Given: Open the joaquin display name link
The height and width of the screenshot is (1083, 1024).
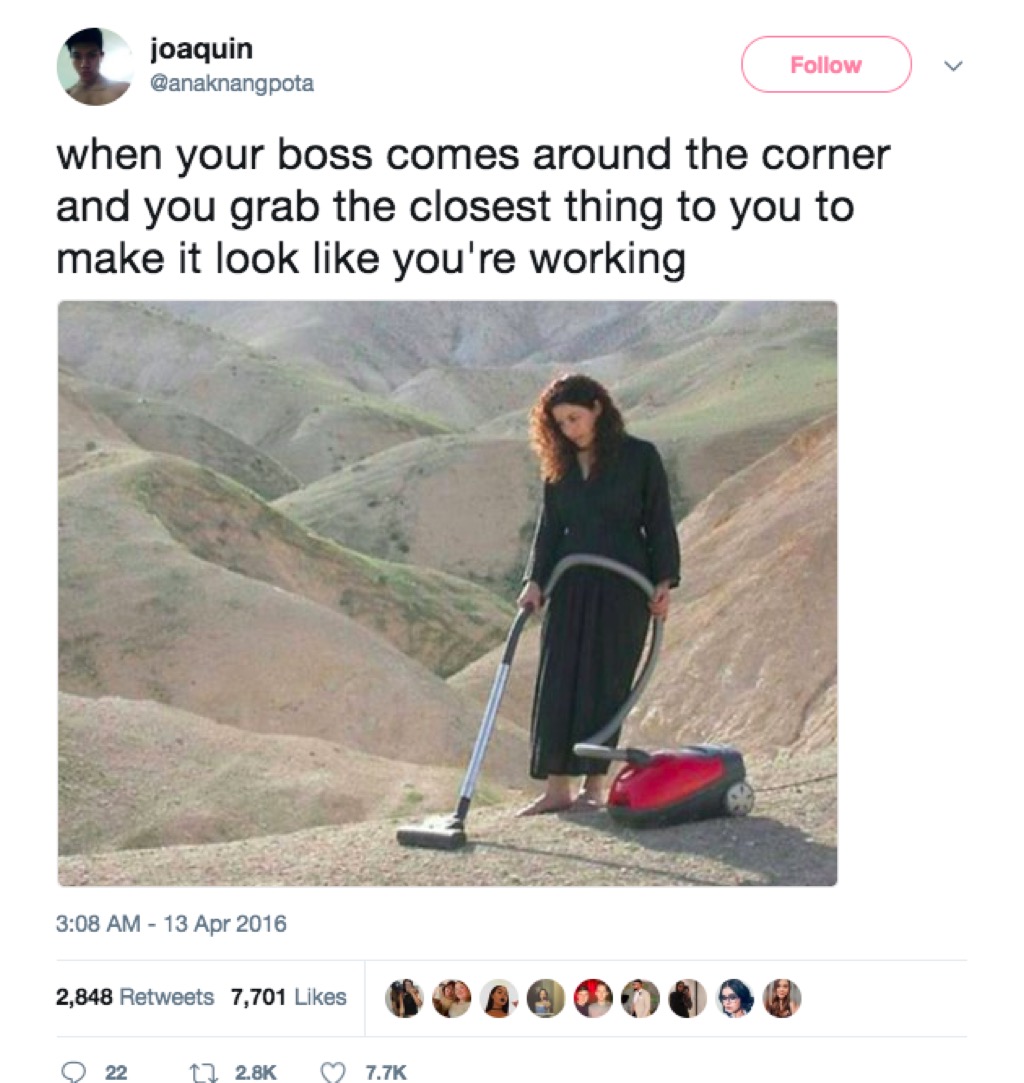Looking at the screenshot, I should click(202, 48).
